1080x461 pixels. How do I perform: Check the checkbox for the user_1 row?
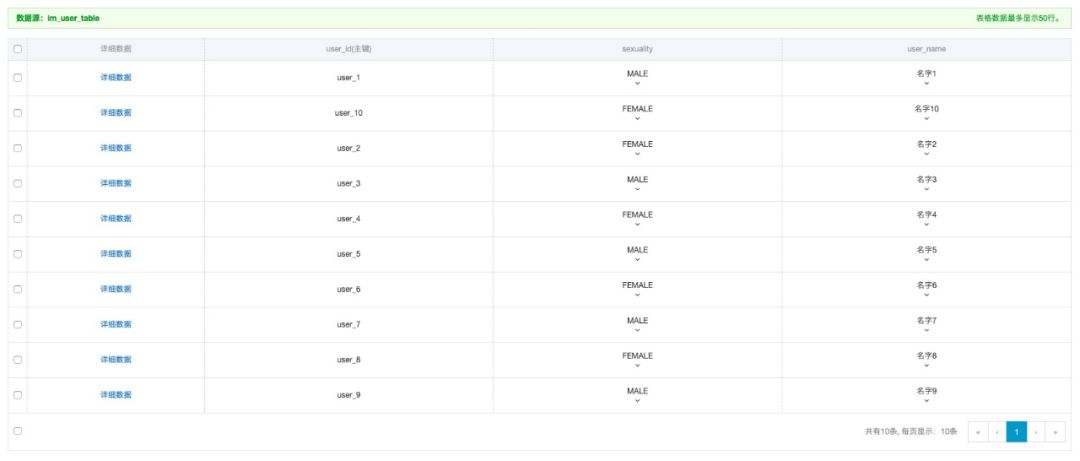pyautogui.click(x=18, y=78)
